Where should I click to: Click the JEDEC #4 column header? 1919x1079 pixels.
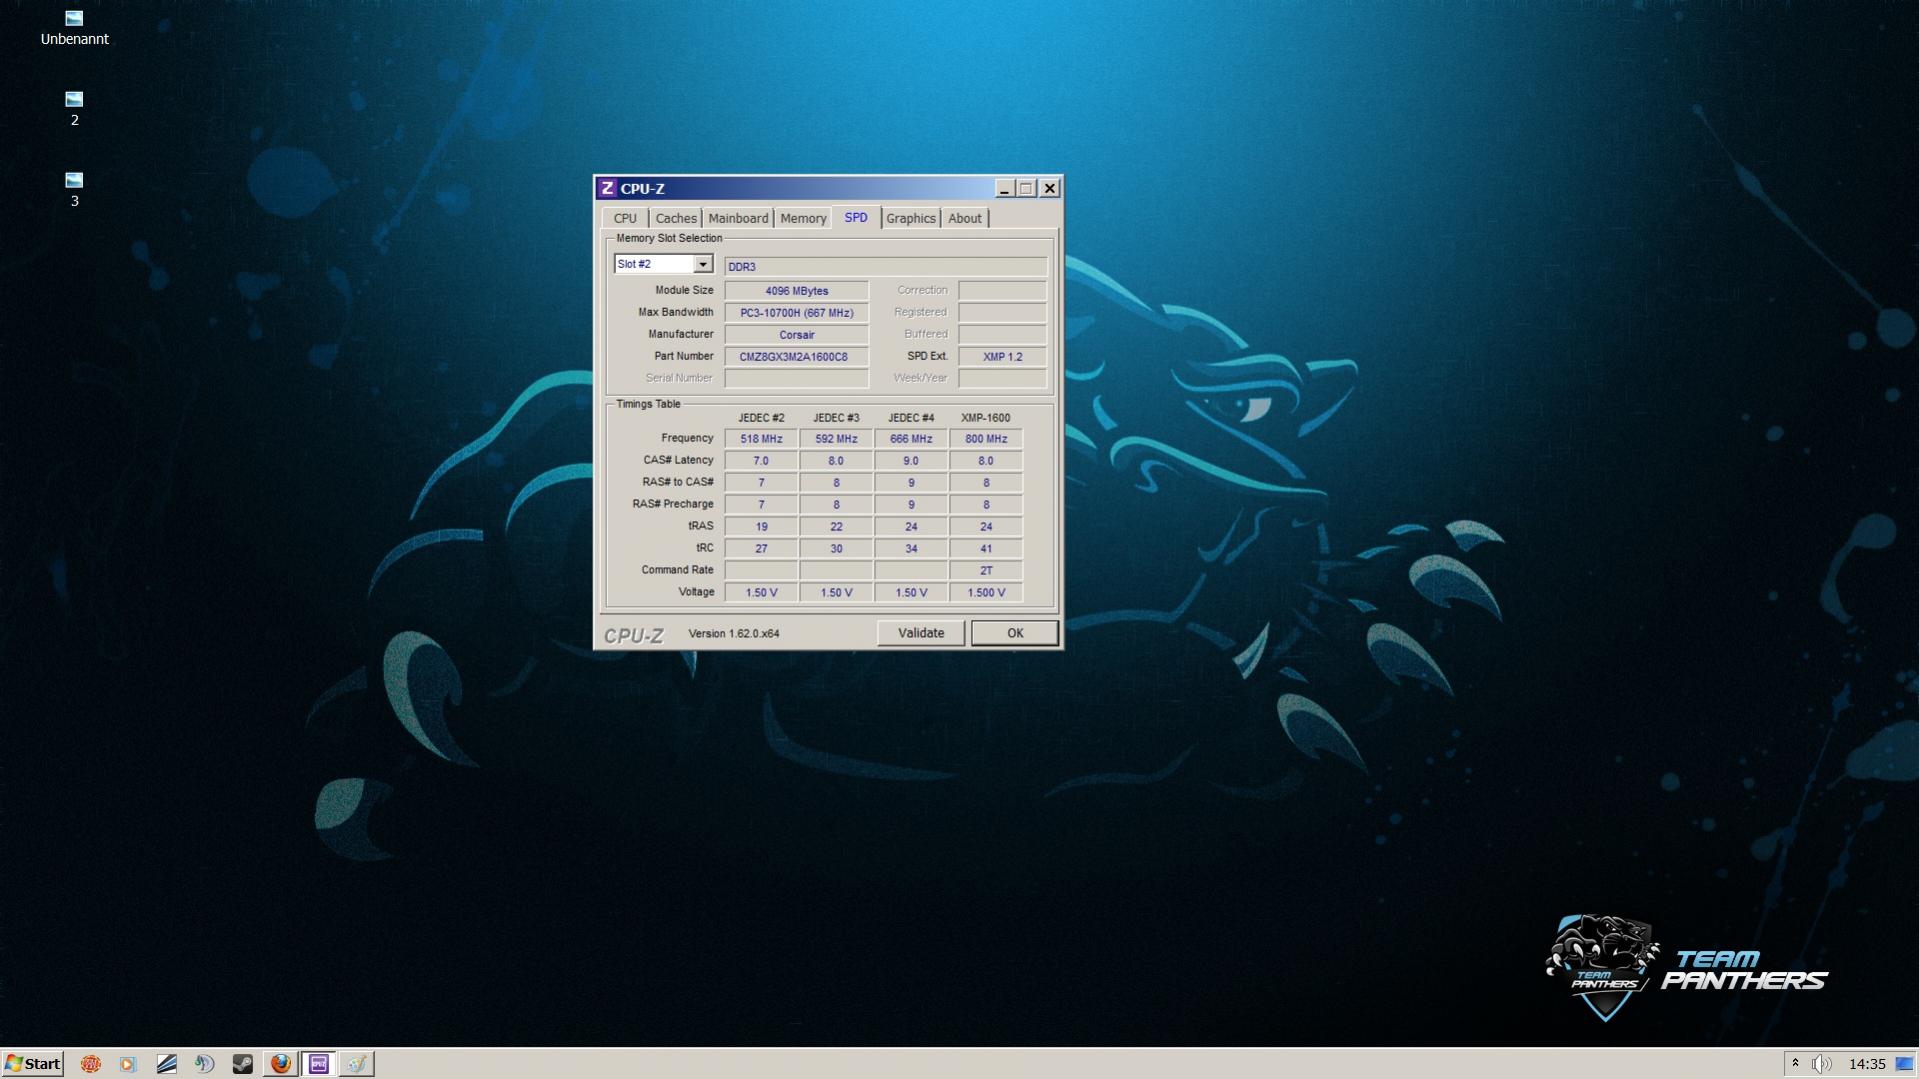[x=911, y=418]
